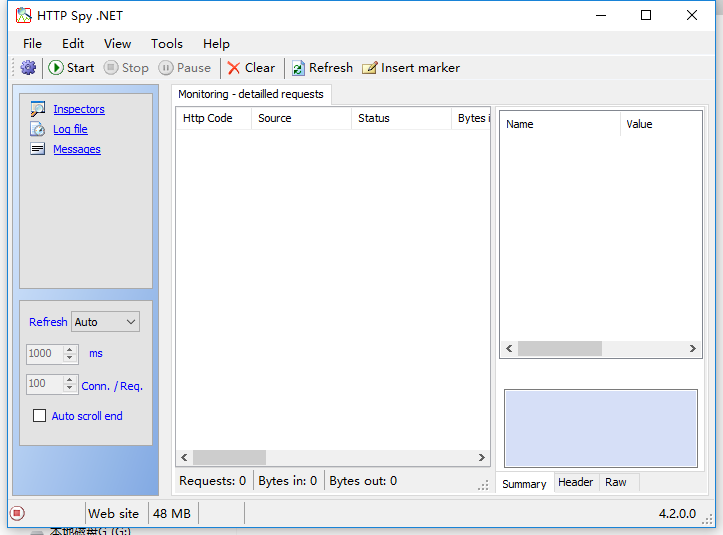
Task: Open the Log file link
Action: pyautogui.click(x=70, y=129)
